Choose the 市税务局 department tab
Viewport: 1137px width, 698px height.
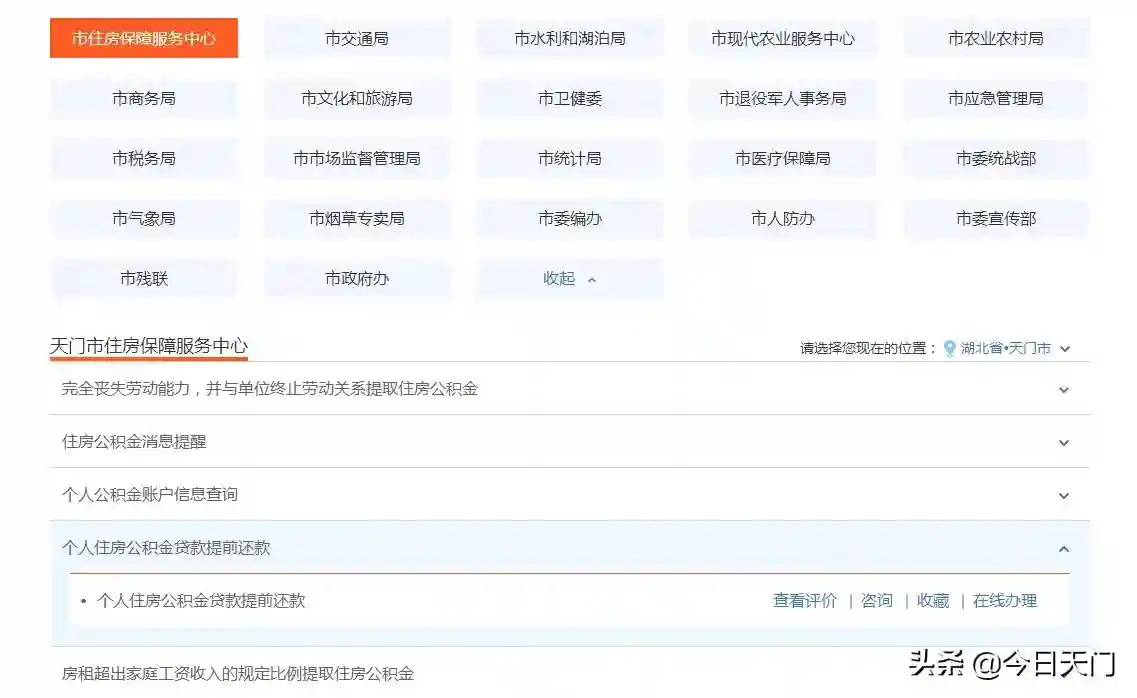click(144, 158)
